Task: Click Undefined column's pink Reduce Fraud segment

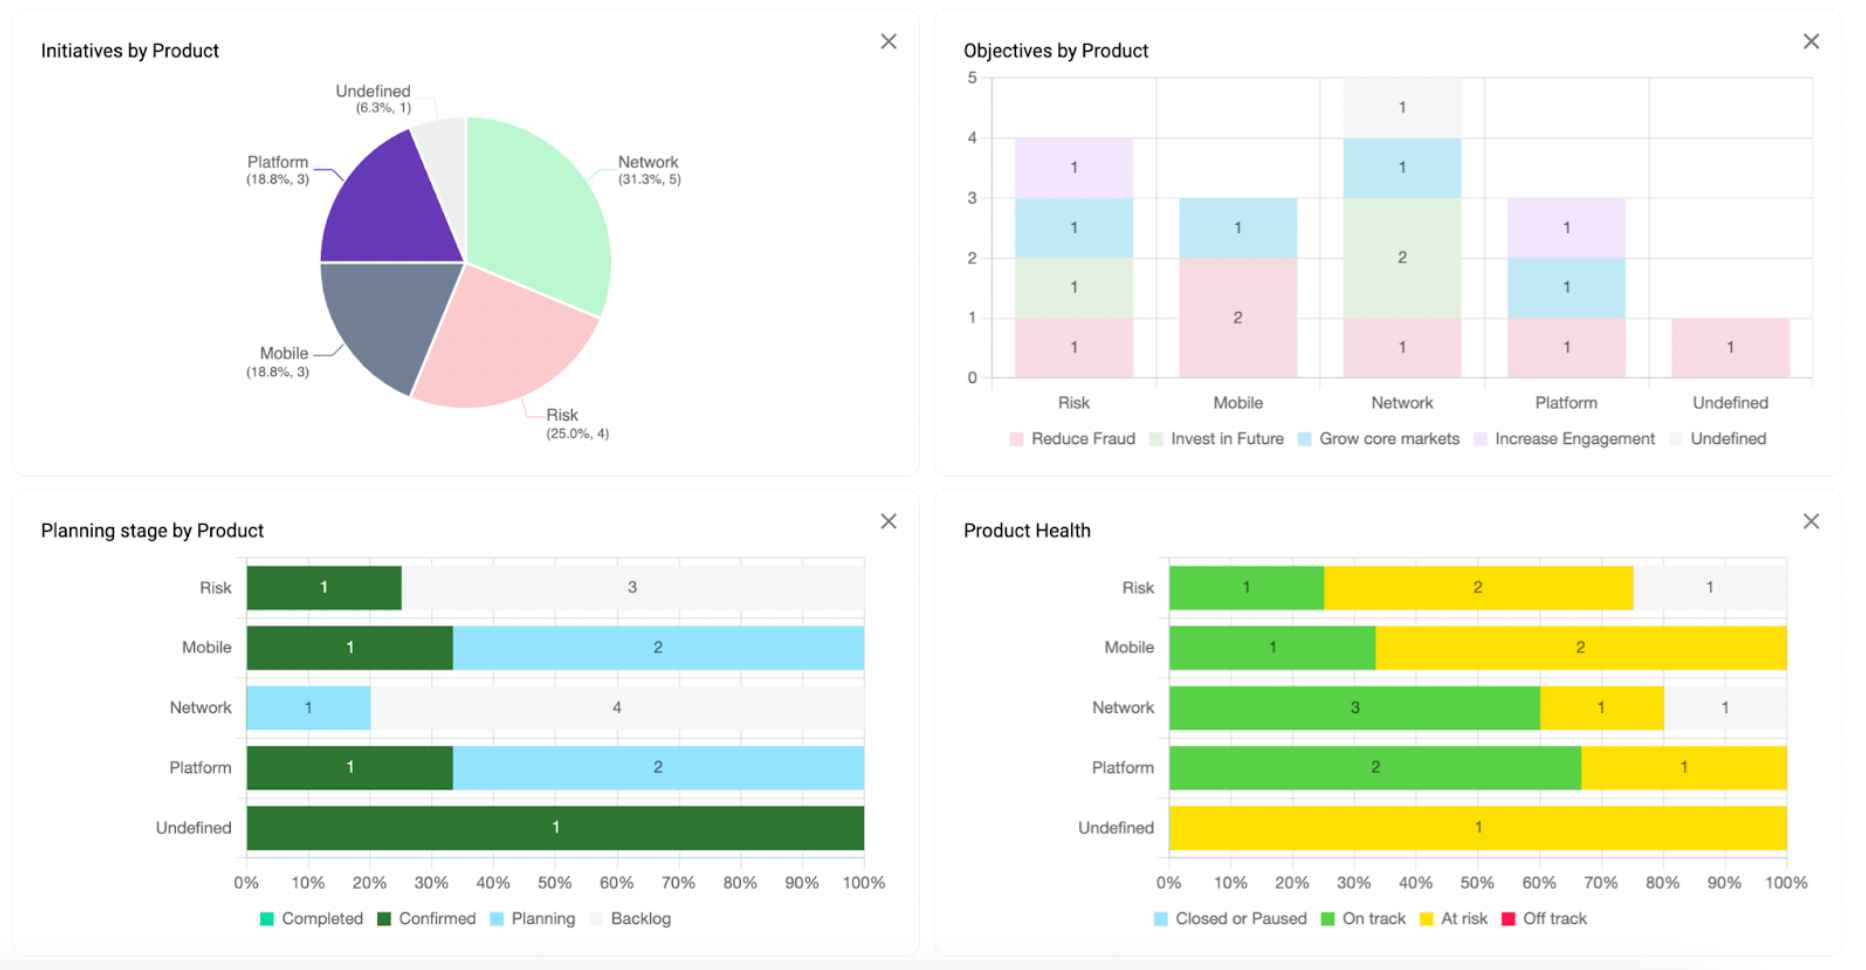Action: (1730, 348)
